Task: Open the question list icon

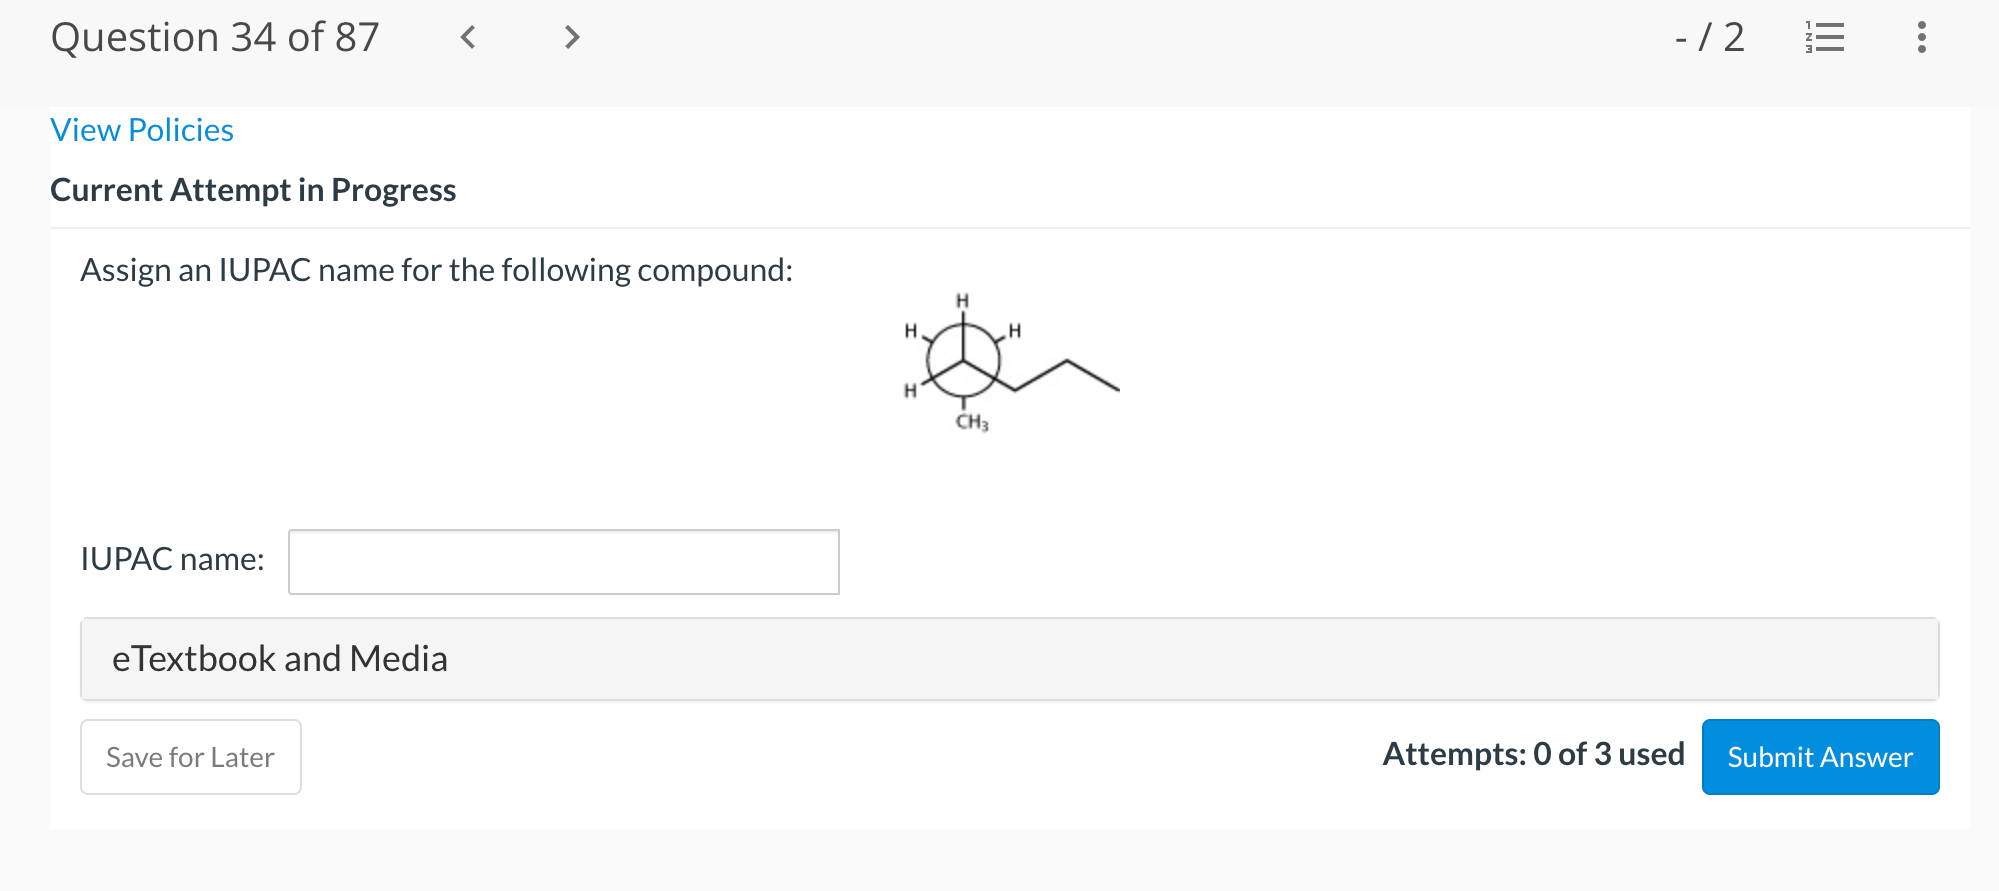Action: pyautogui.click(x=1825, y=38)
